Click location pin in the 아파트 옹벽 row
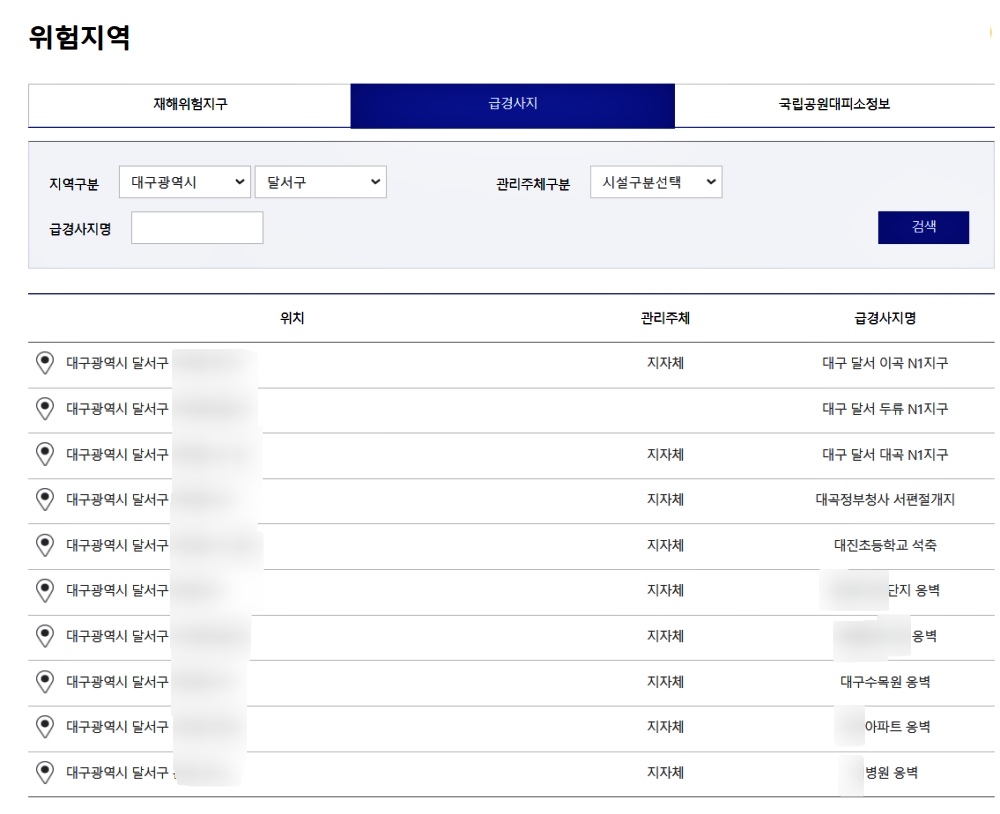The image size is (1000, 814). pyautogui.click(x=44, y=727)
